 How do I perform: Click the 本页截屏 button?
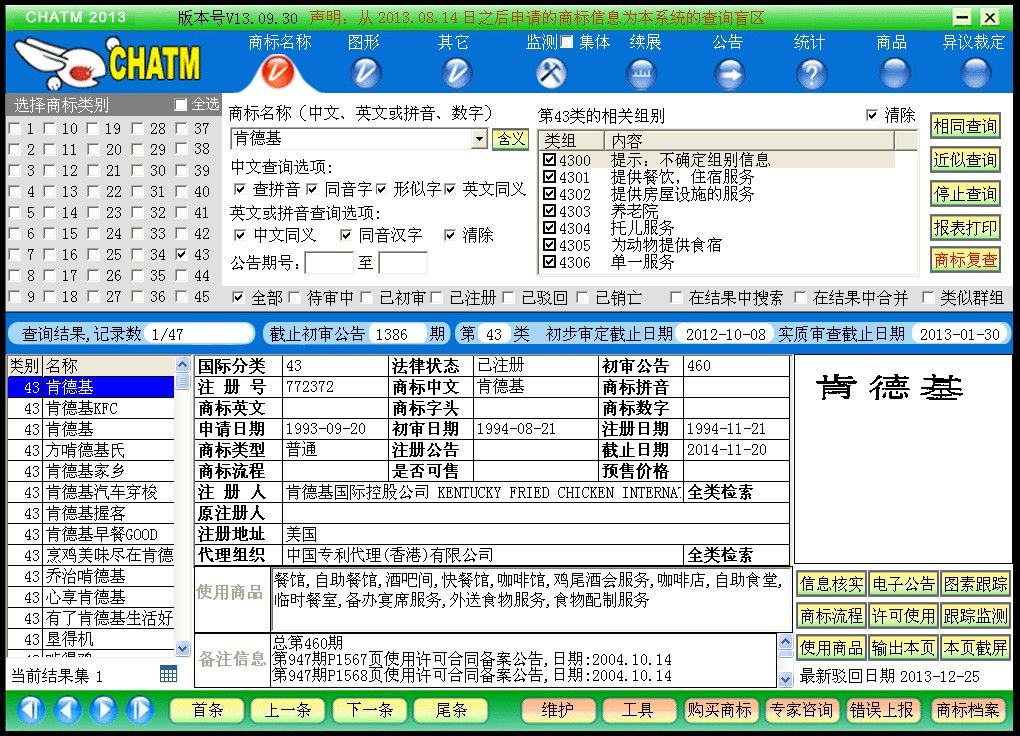pos(975,647)
